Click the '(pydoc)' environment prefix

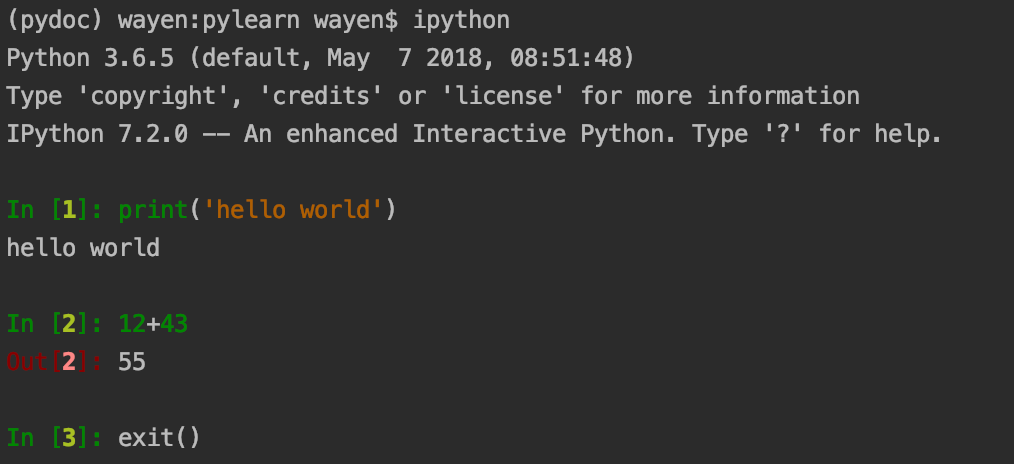[55, 21]
